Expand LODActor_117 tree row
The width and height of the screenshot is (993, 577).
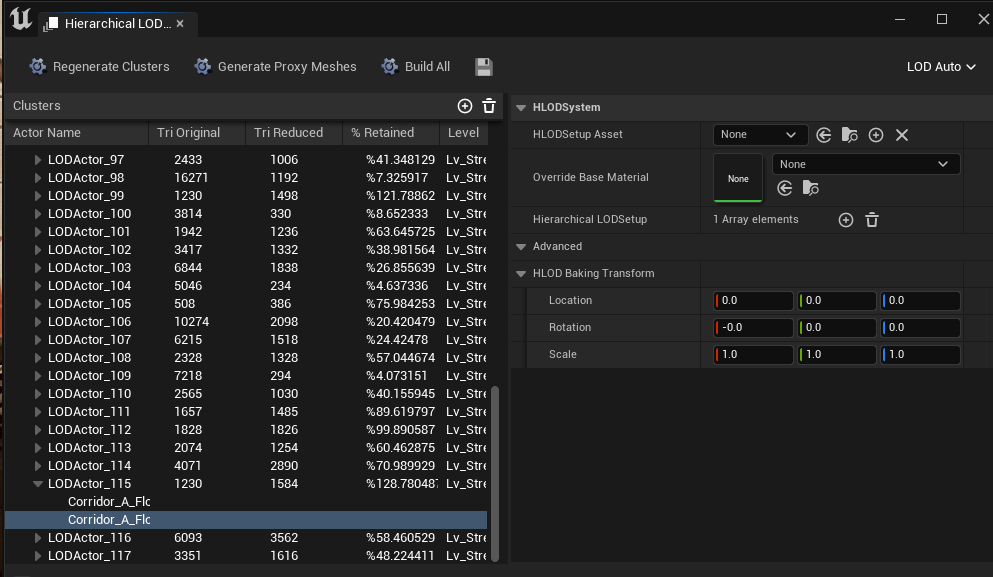37,555
